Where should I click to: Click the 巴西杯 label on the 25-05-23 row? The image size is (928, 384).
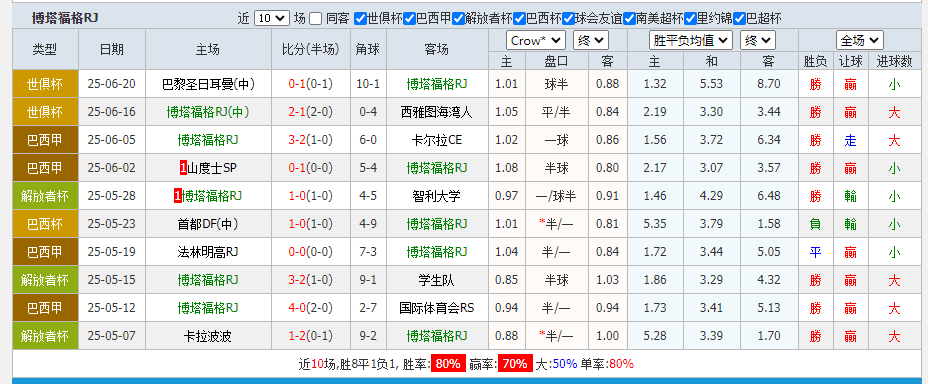tap(45, 224)
